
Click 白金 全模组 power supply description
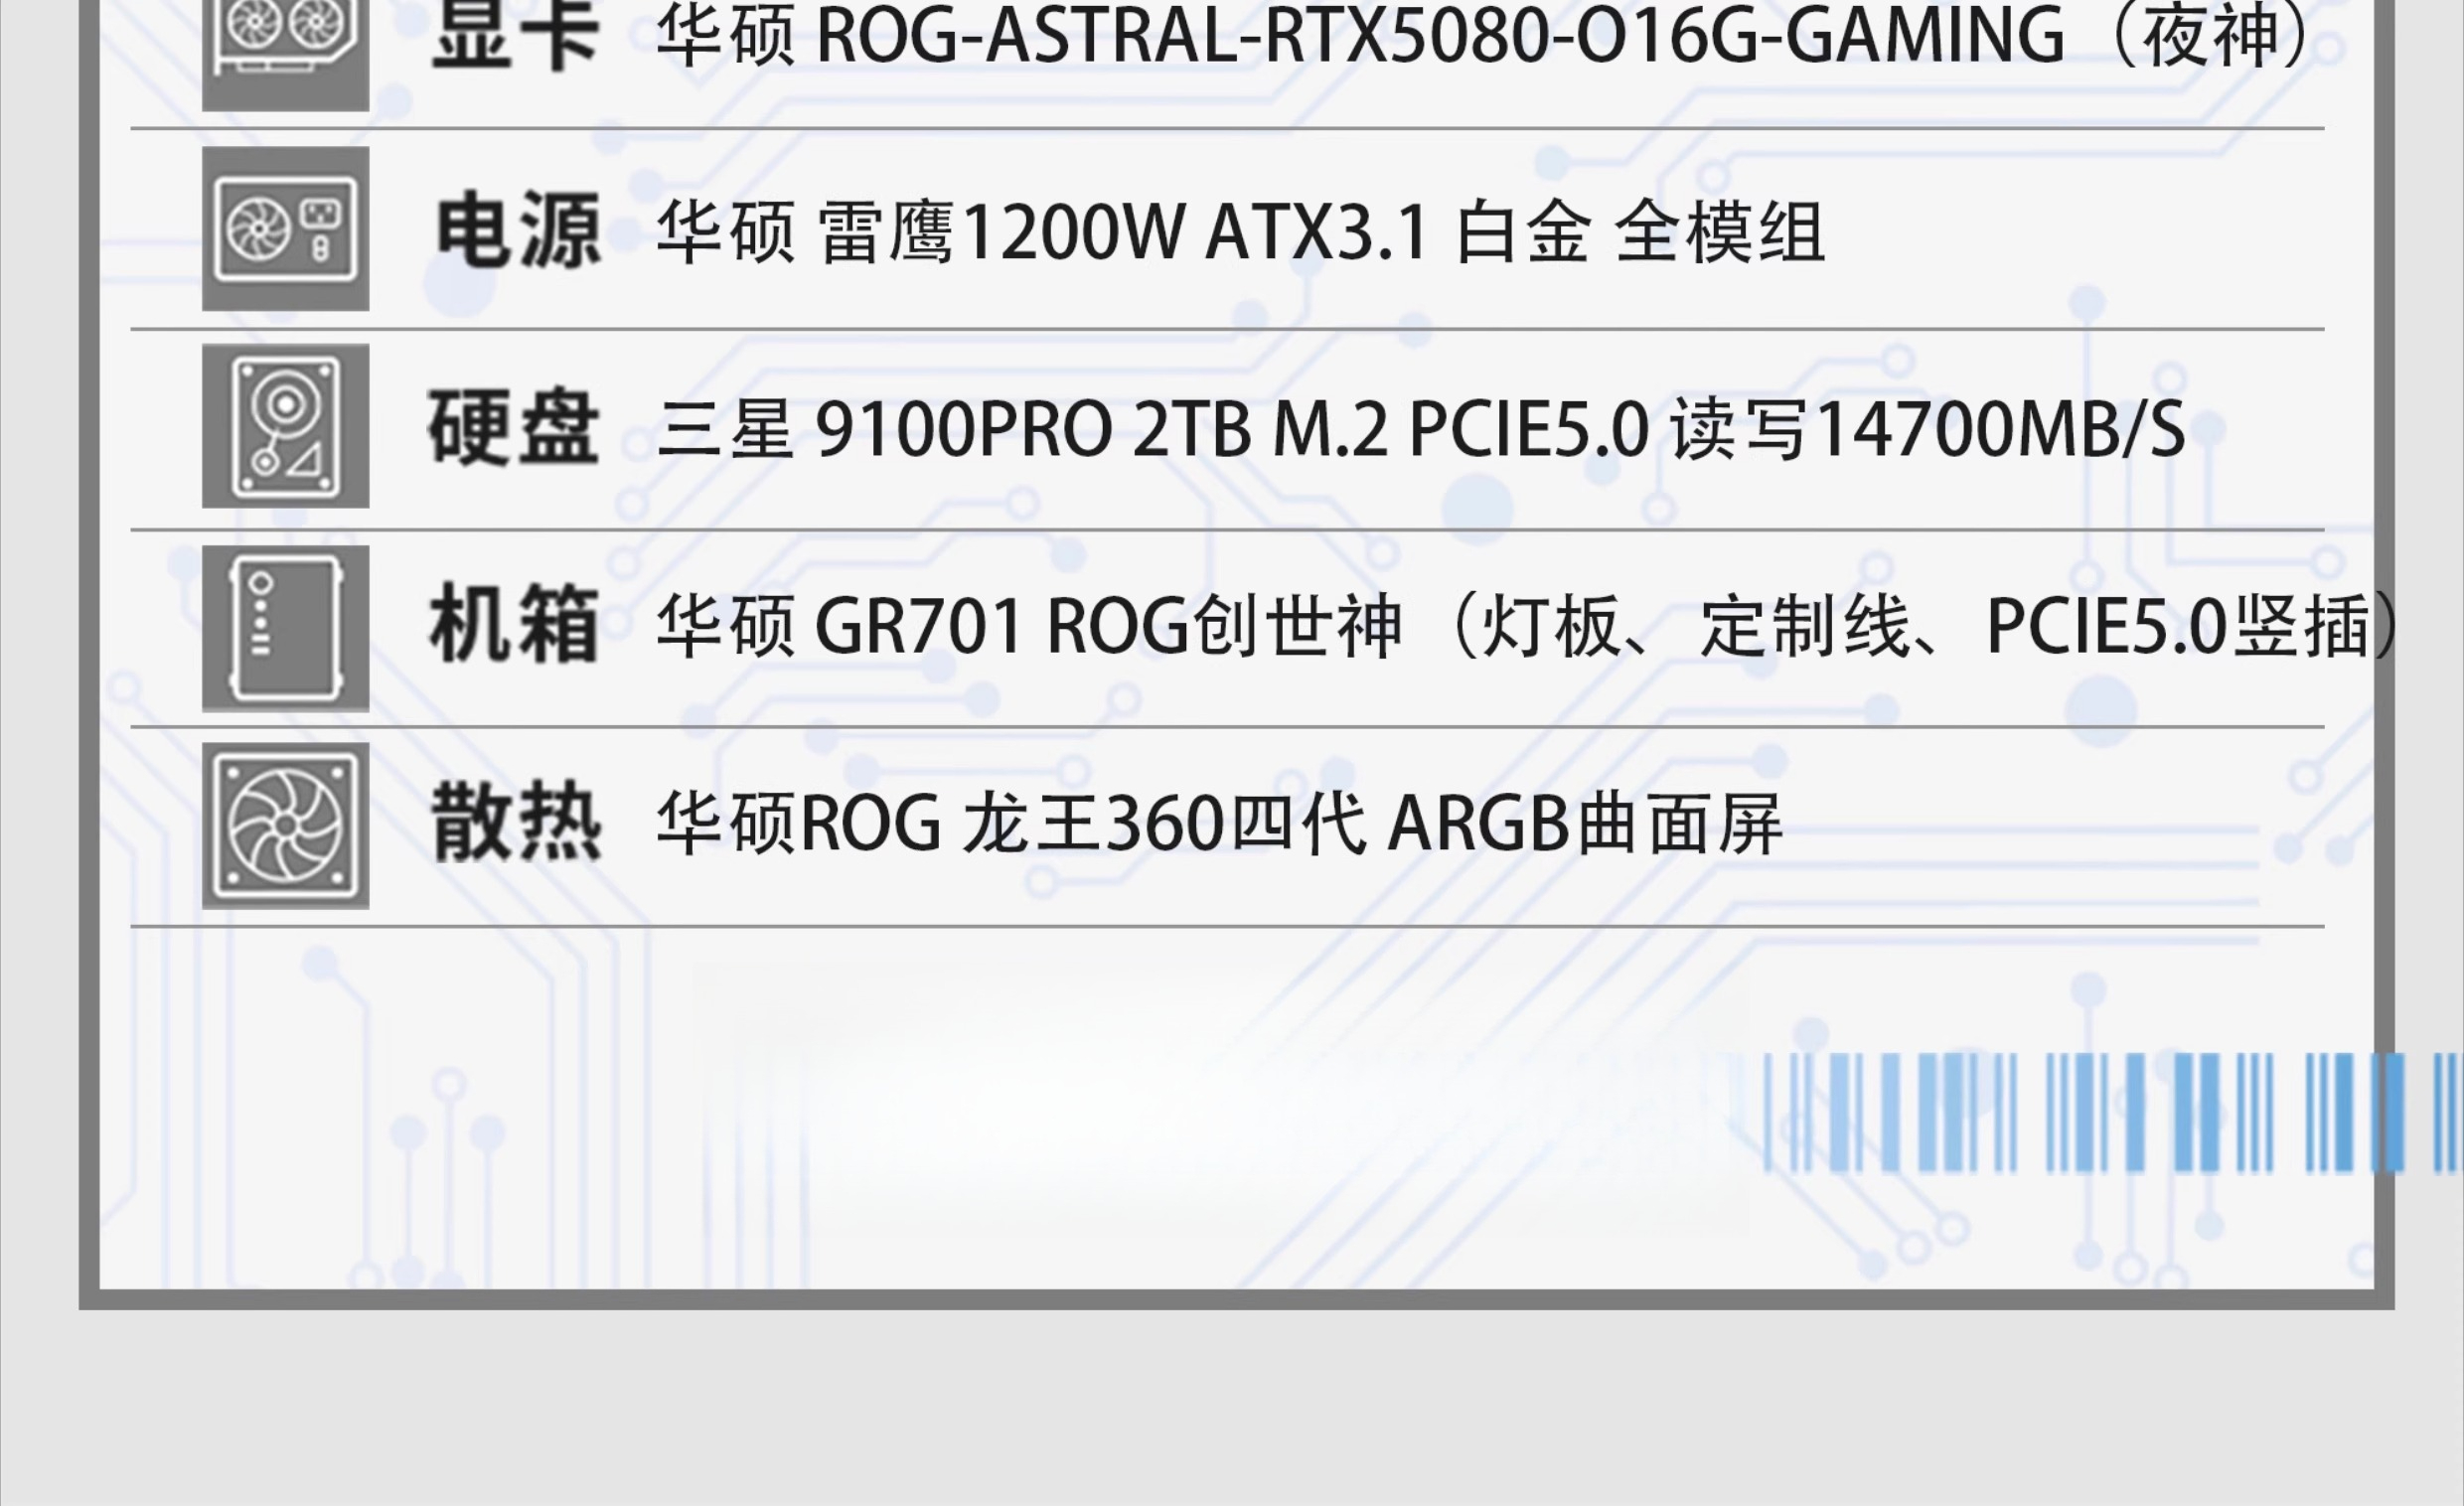click(x=1640, y=232)
